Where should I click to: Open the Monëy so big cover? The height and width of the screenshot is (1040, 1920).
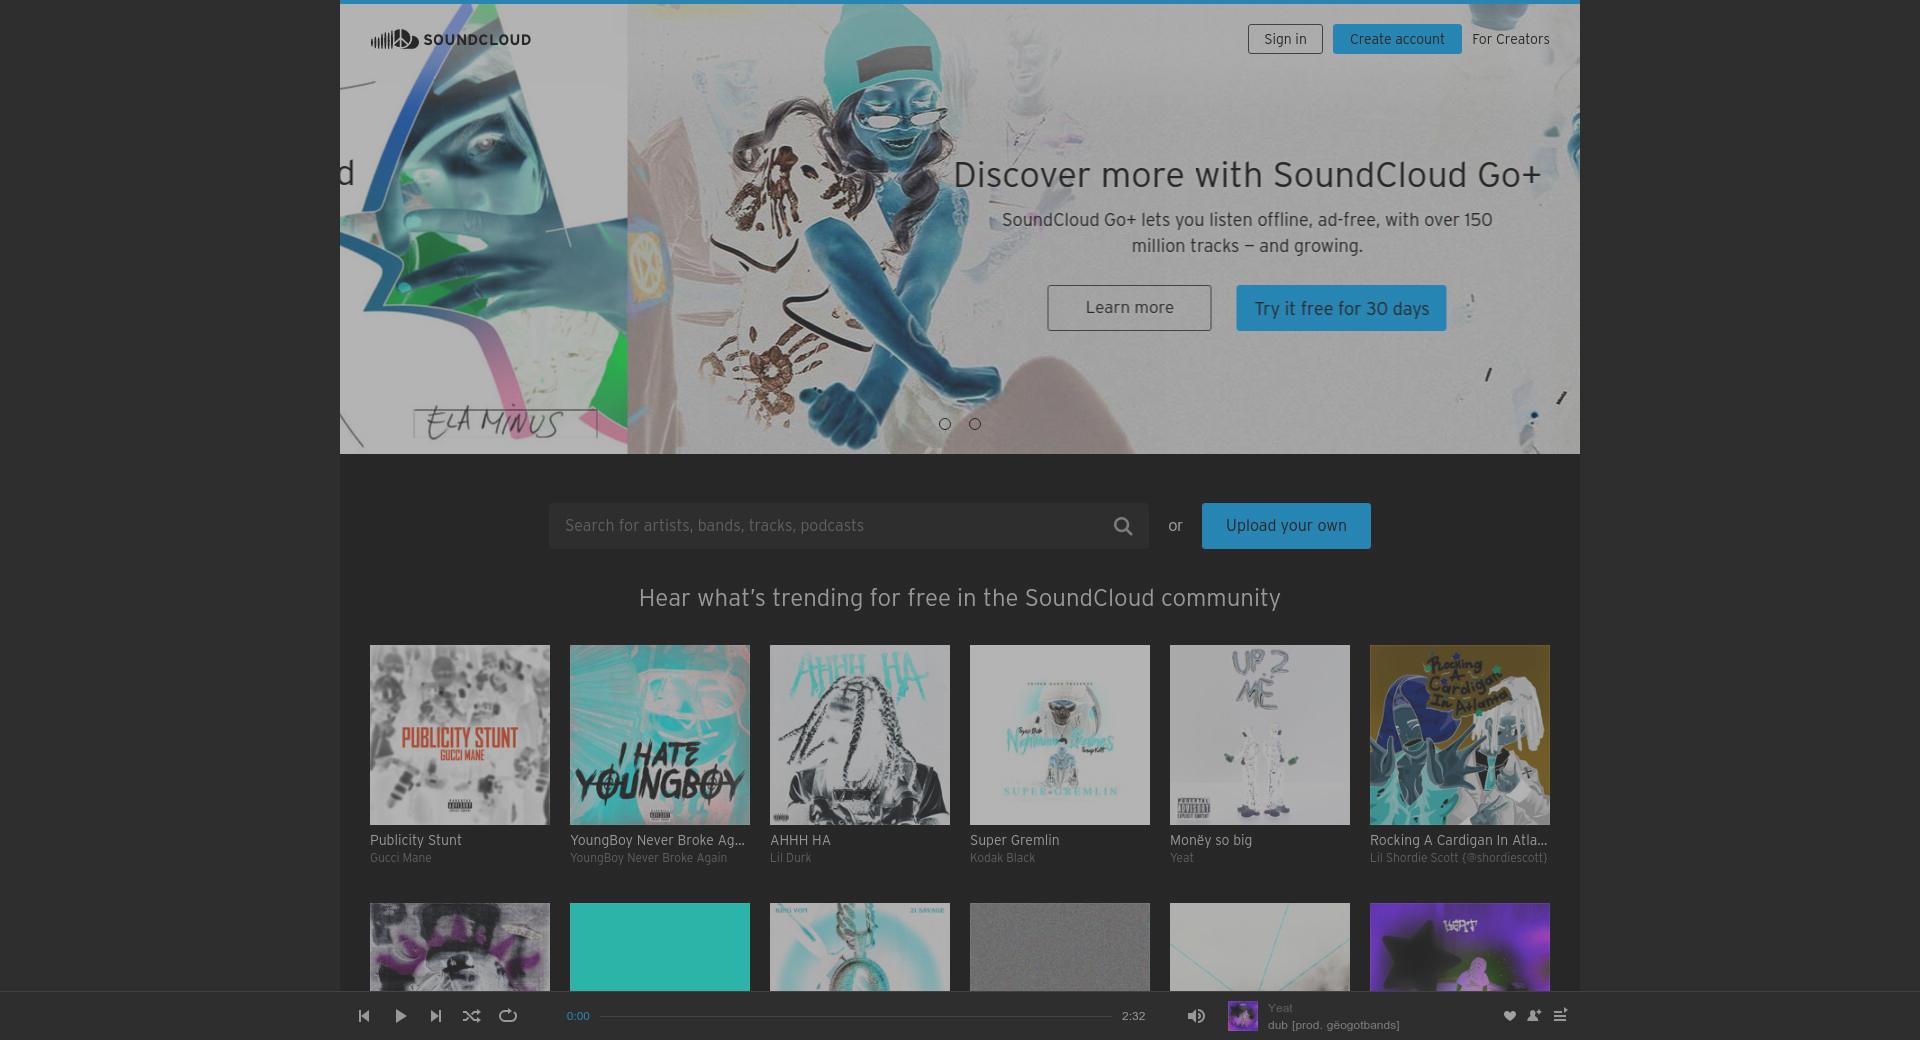[x=1260, y=735]
